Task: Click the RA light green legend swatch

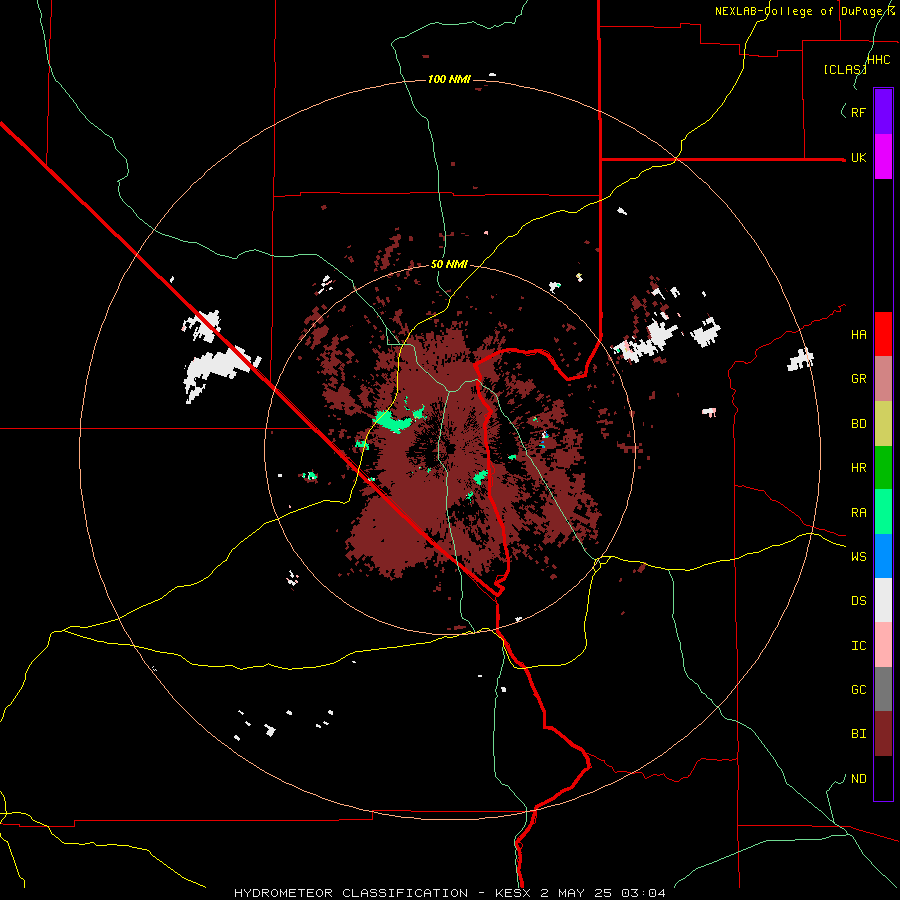Action: point(883,512)
